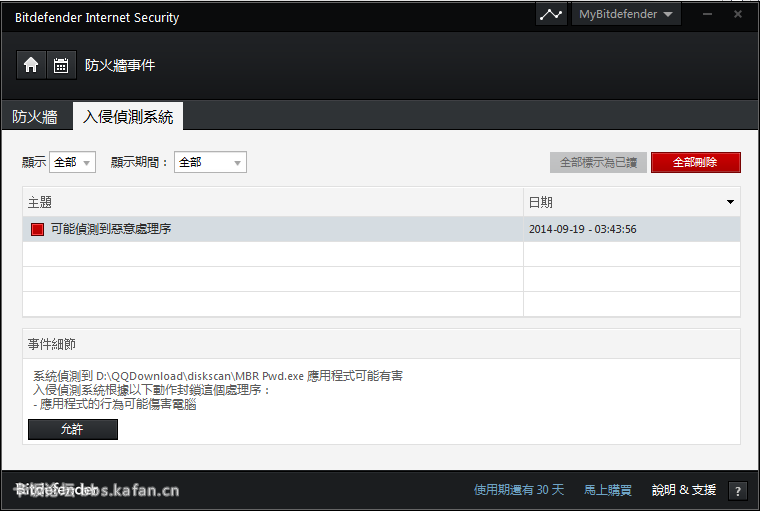Click the 主題 column header
The height and width of the screenshot is (511, 760).
pyautogui.click(x=273, y=202)
